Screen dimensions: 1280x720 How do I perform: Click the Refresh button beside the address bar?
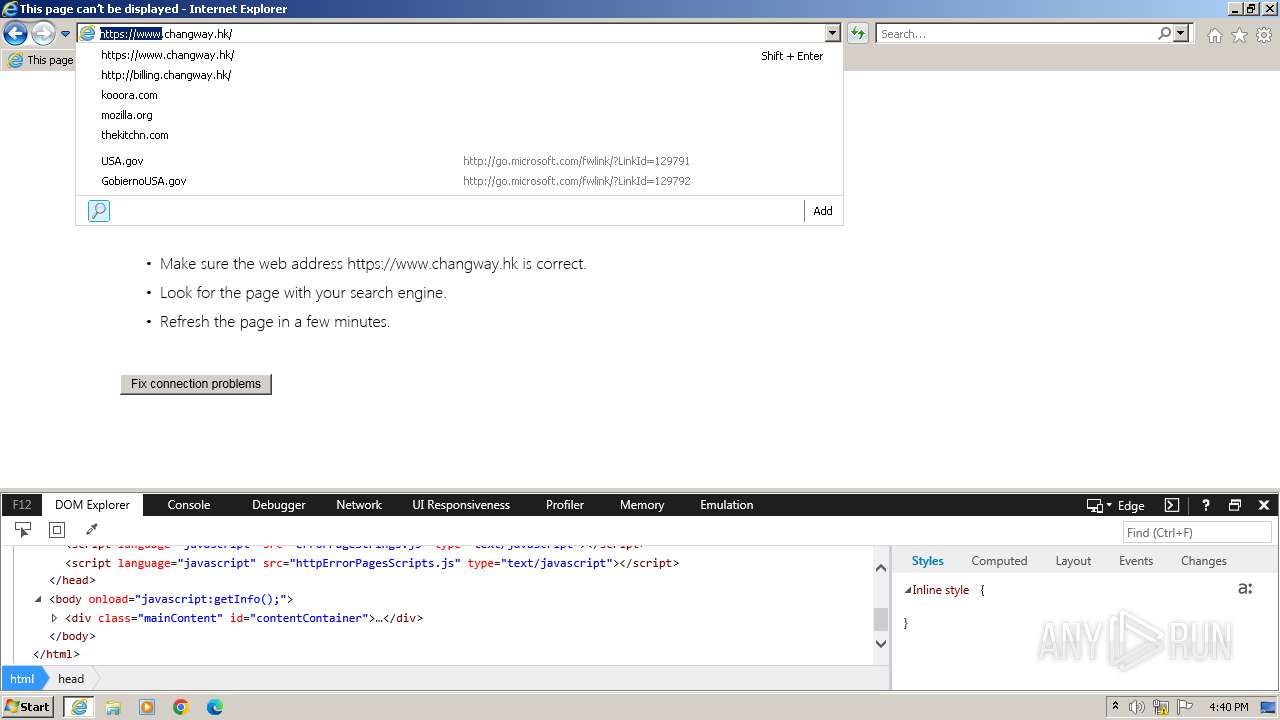click(x=858, y=33)
